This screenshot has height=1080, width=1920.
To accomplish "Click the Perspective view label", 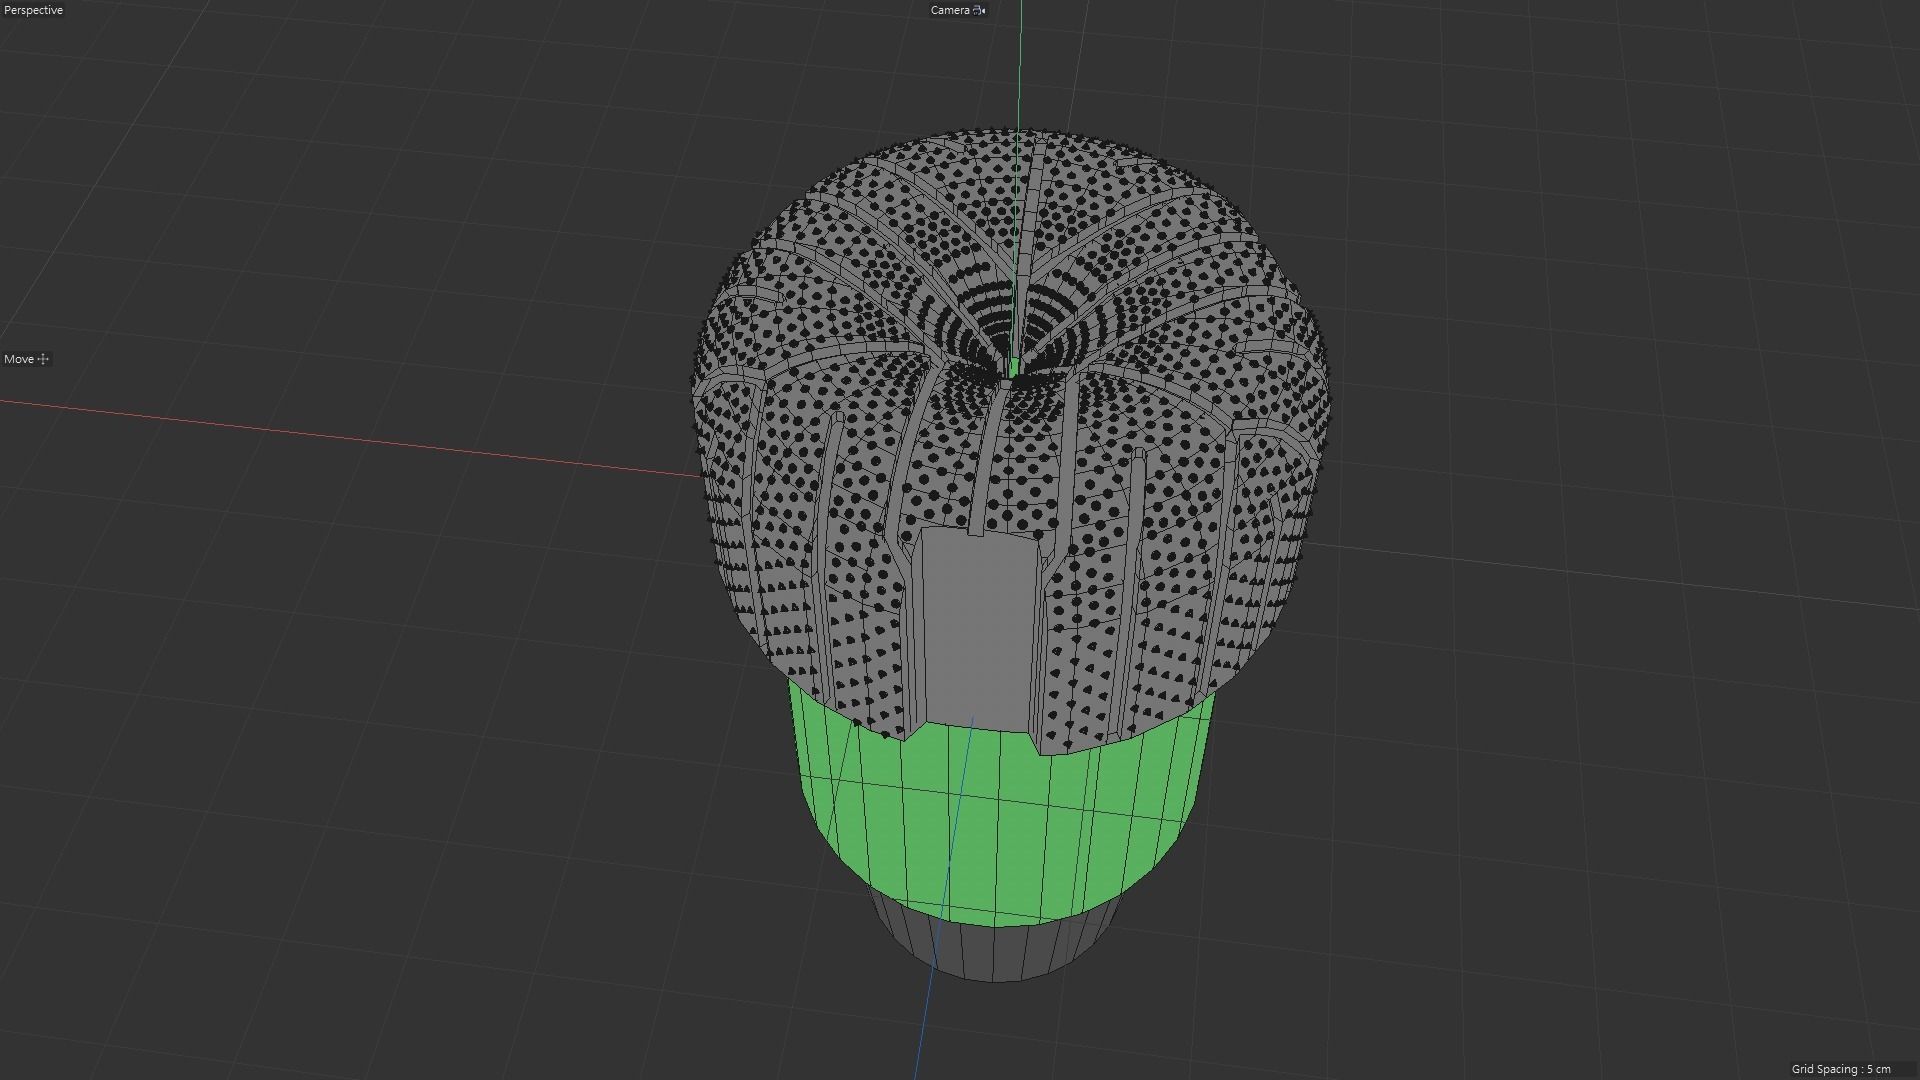I will pyautogui.click(x=34, y=10).
